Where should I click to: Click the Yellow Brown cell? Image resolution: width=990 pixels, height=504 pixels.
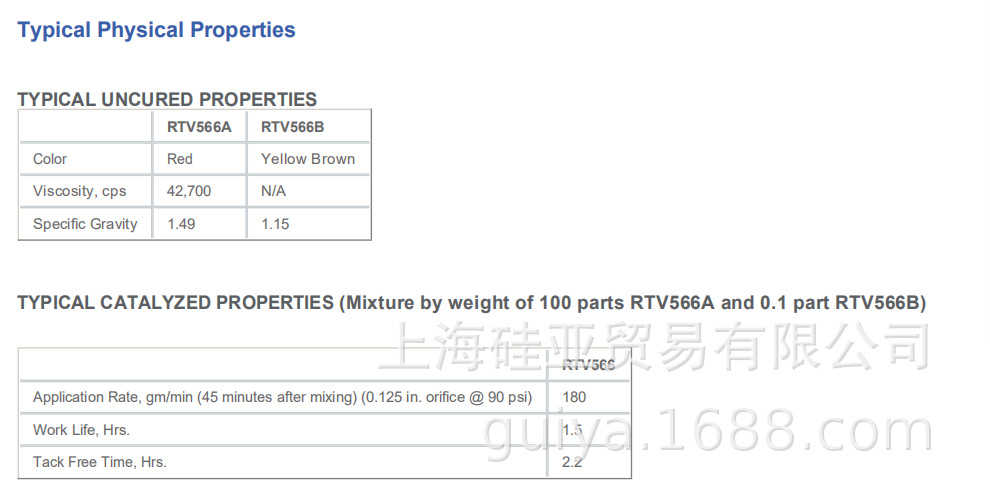308,159
